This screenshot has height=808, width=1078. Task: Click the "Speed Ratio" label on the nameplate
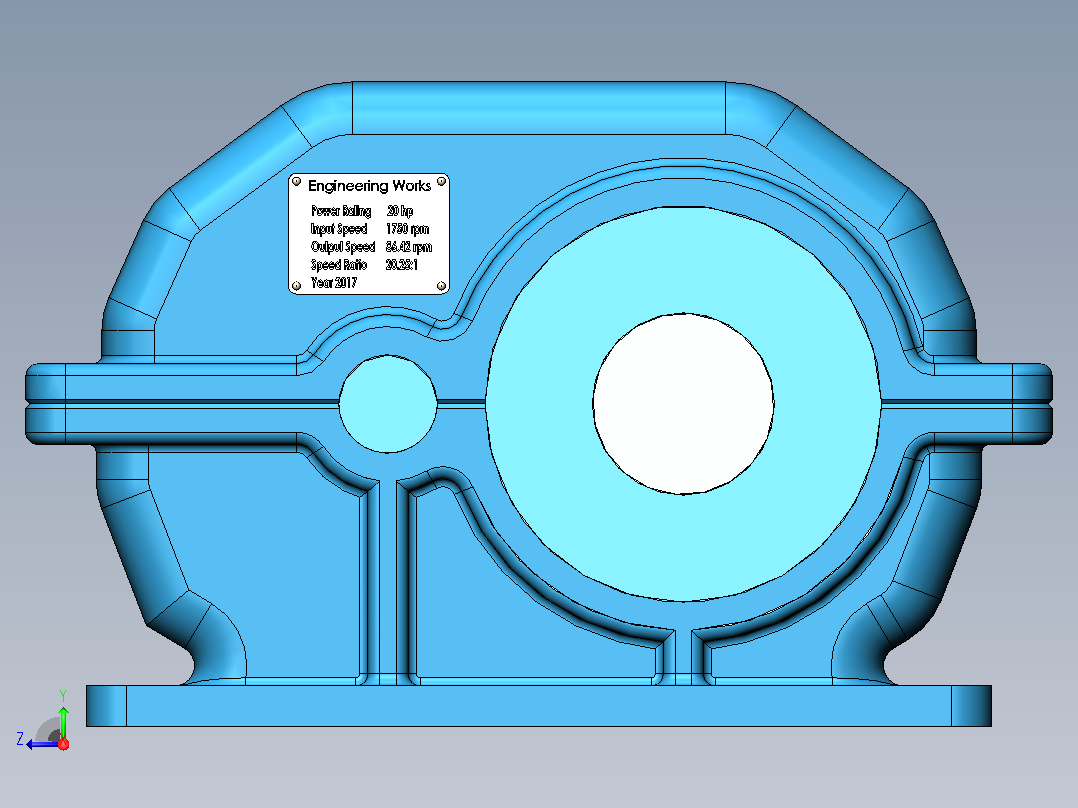[339, 265]
